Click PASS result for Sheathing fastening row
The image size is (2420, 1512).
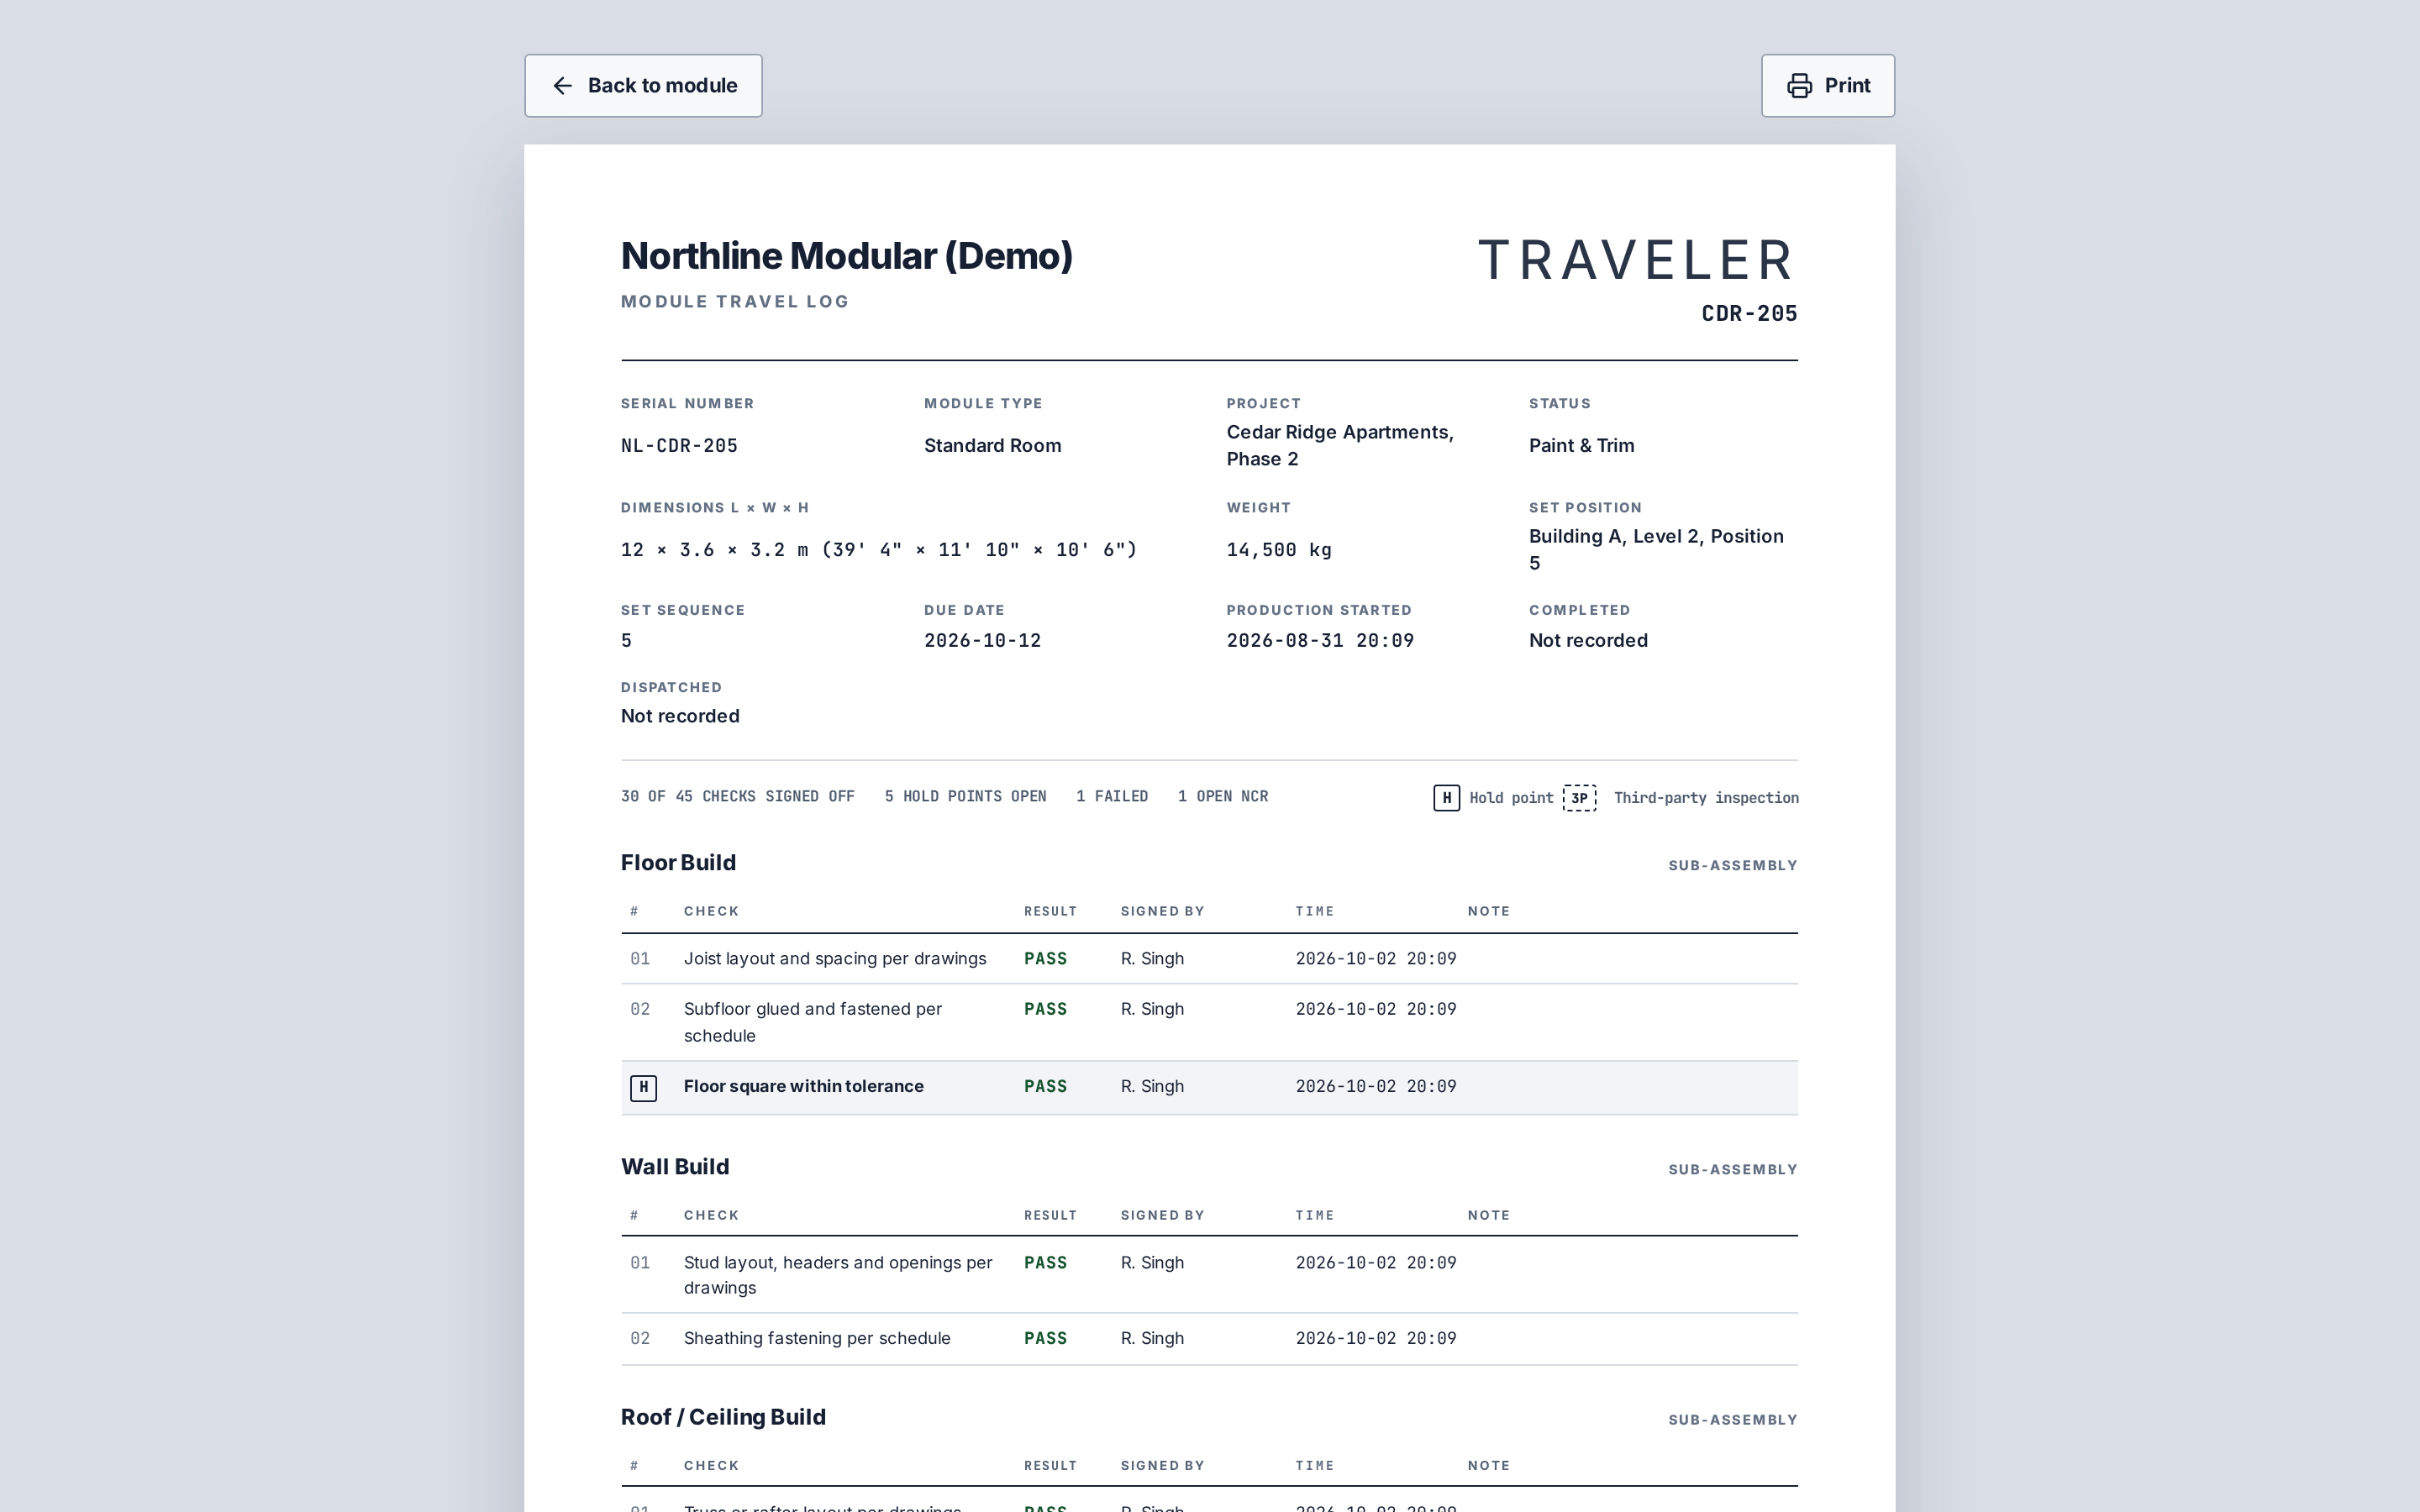click(x=1045, y=1339)
